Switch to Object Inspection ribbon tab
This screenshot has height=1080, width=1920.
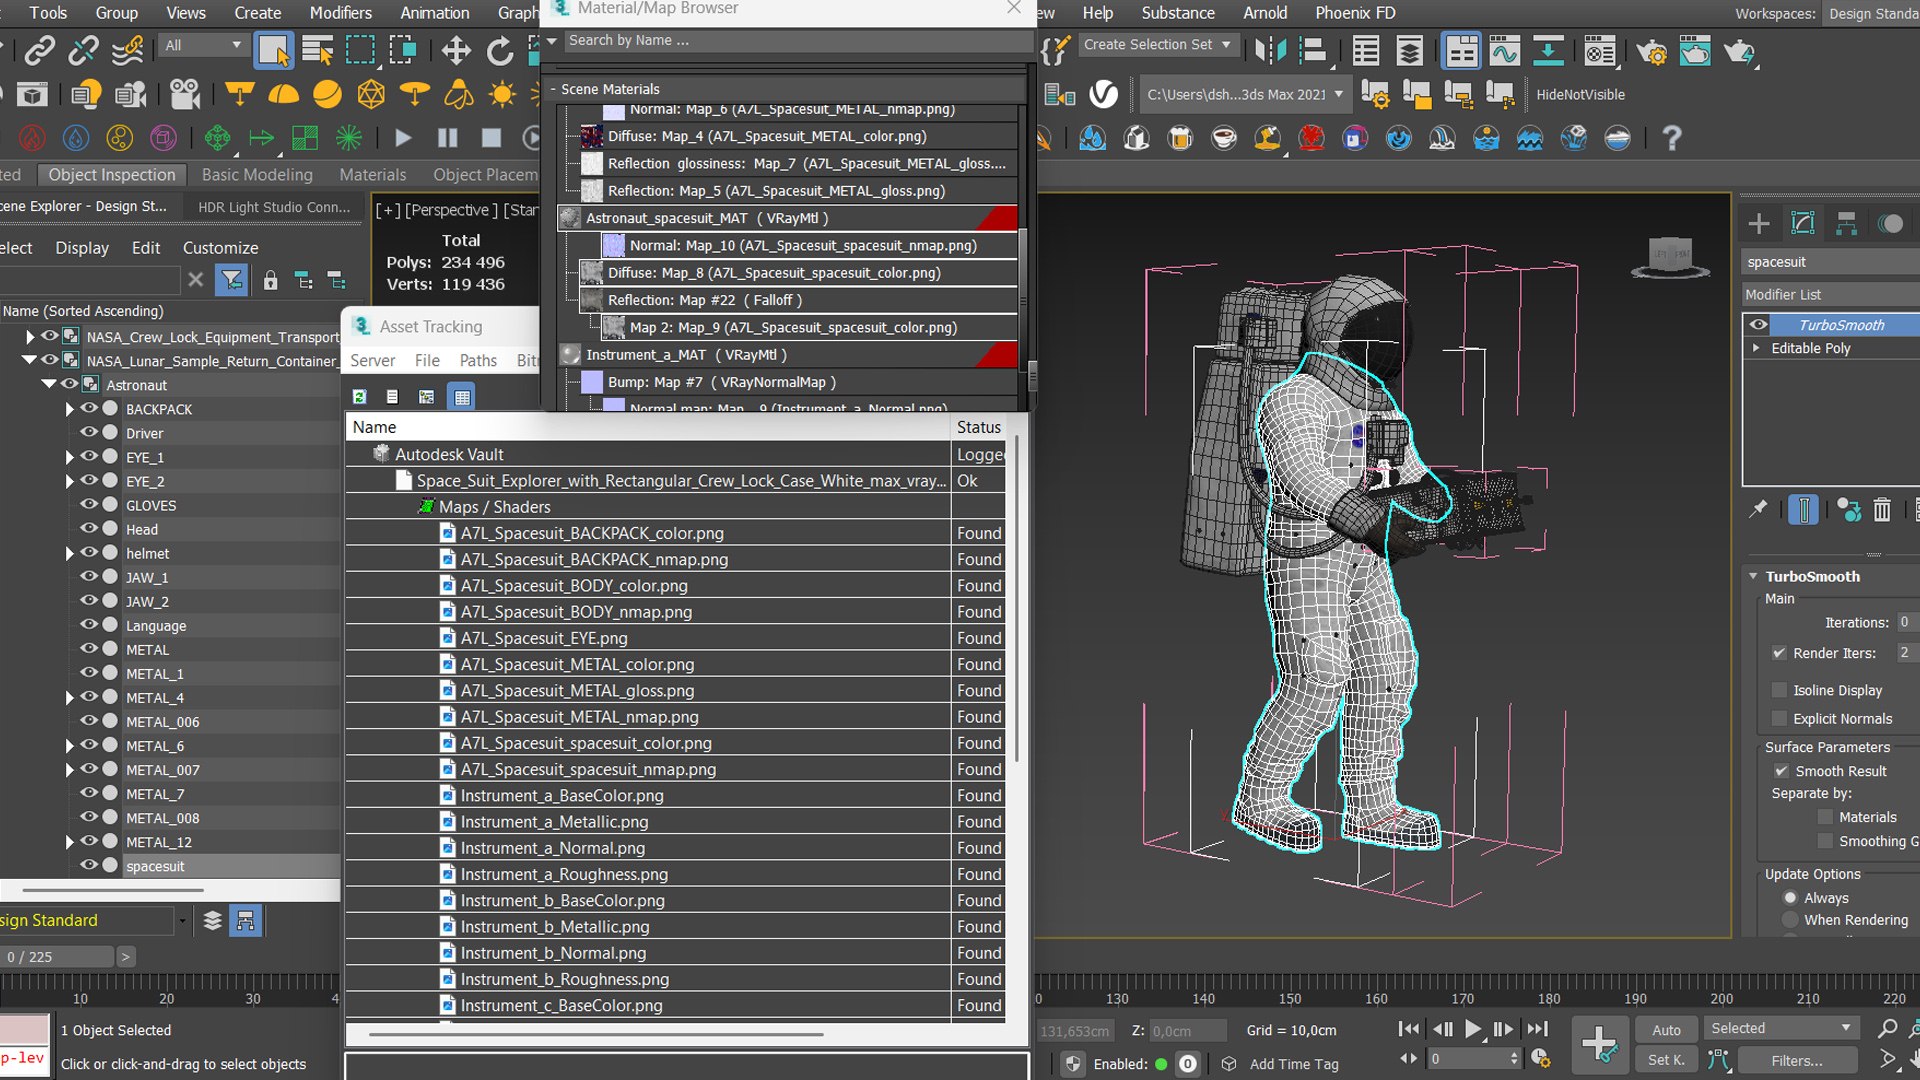click(x=112, y=174)
